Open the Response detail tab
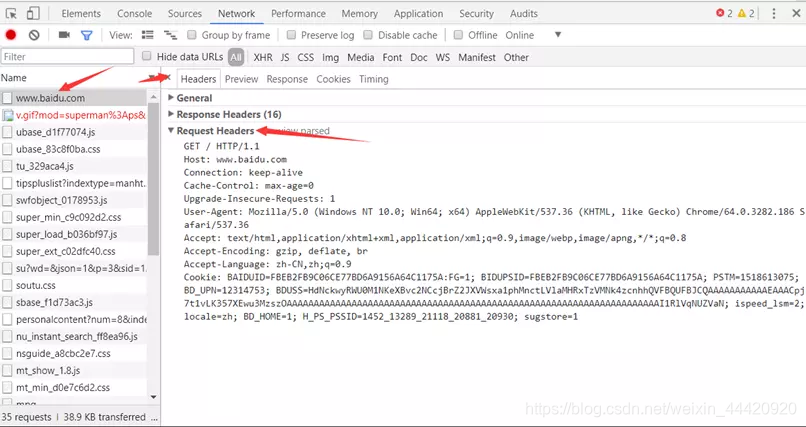The height and width of the screenshot is (427, 806). [x=287, y=79]
